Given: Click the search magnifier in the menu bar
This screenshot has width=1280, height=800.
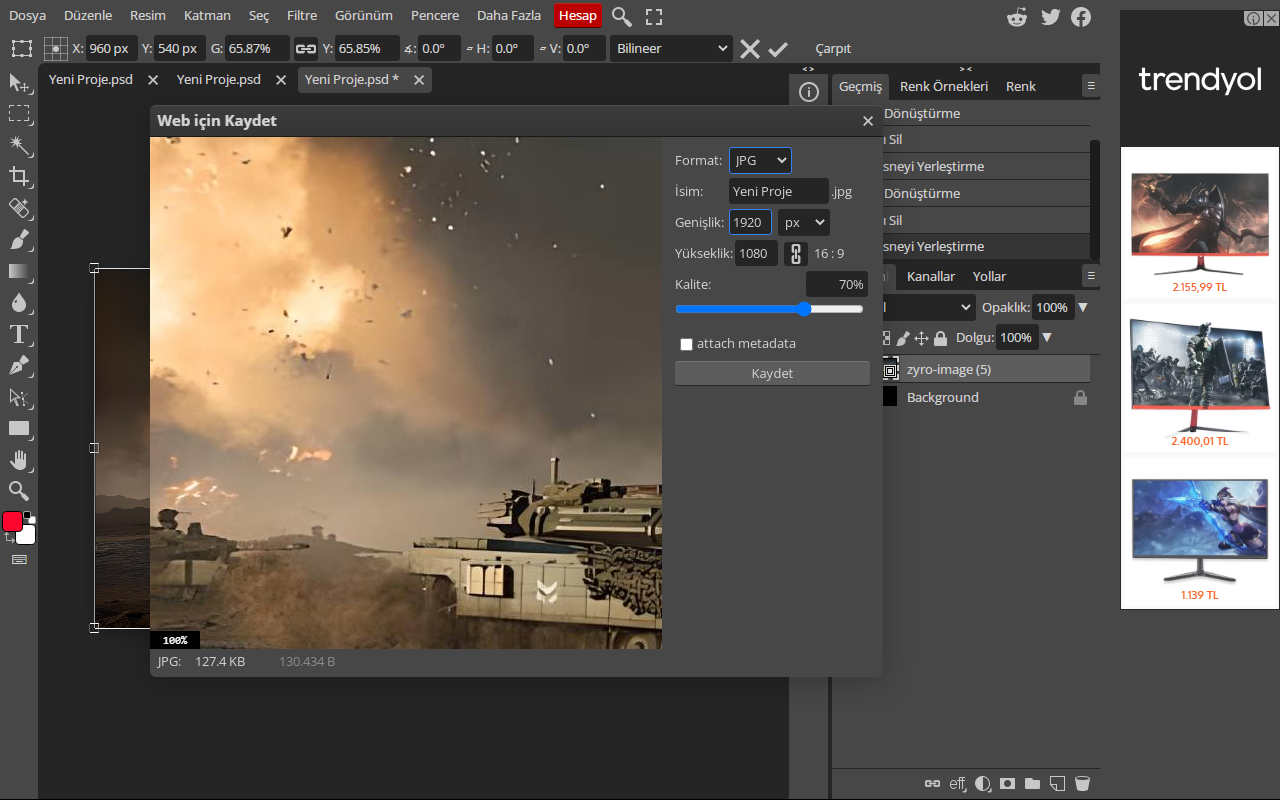Looking at the screenshot, I should [622, 16].
